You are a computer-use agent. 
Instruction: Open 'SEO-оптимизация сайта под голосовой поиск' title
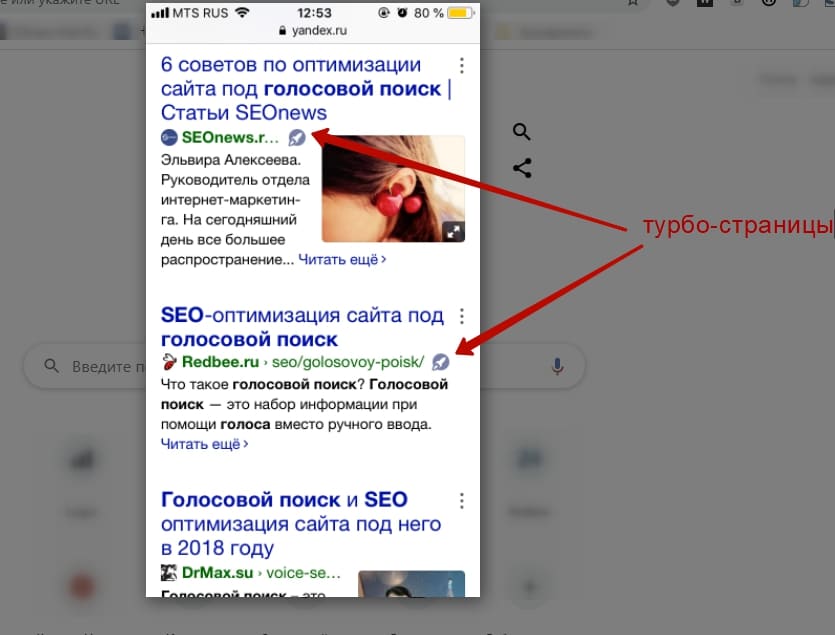302,327
